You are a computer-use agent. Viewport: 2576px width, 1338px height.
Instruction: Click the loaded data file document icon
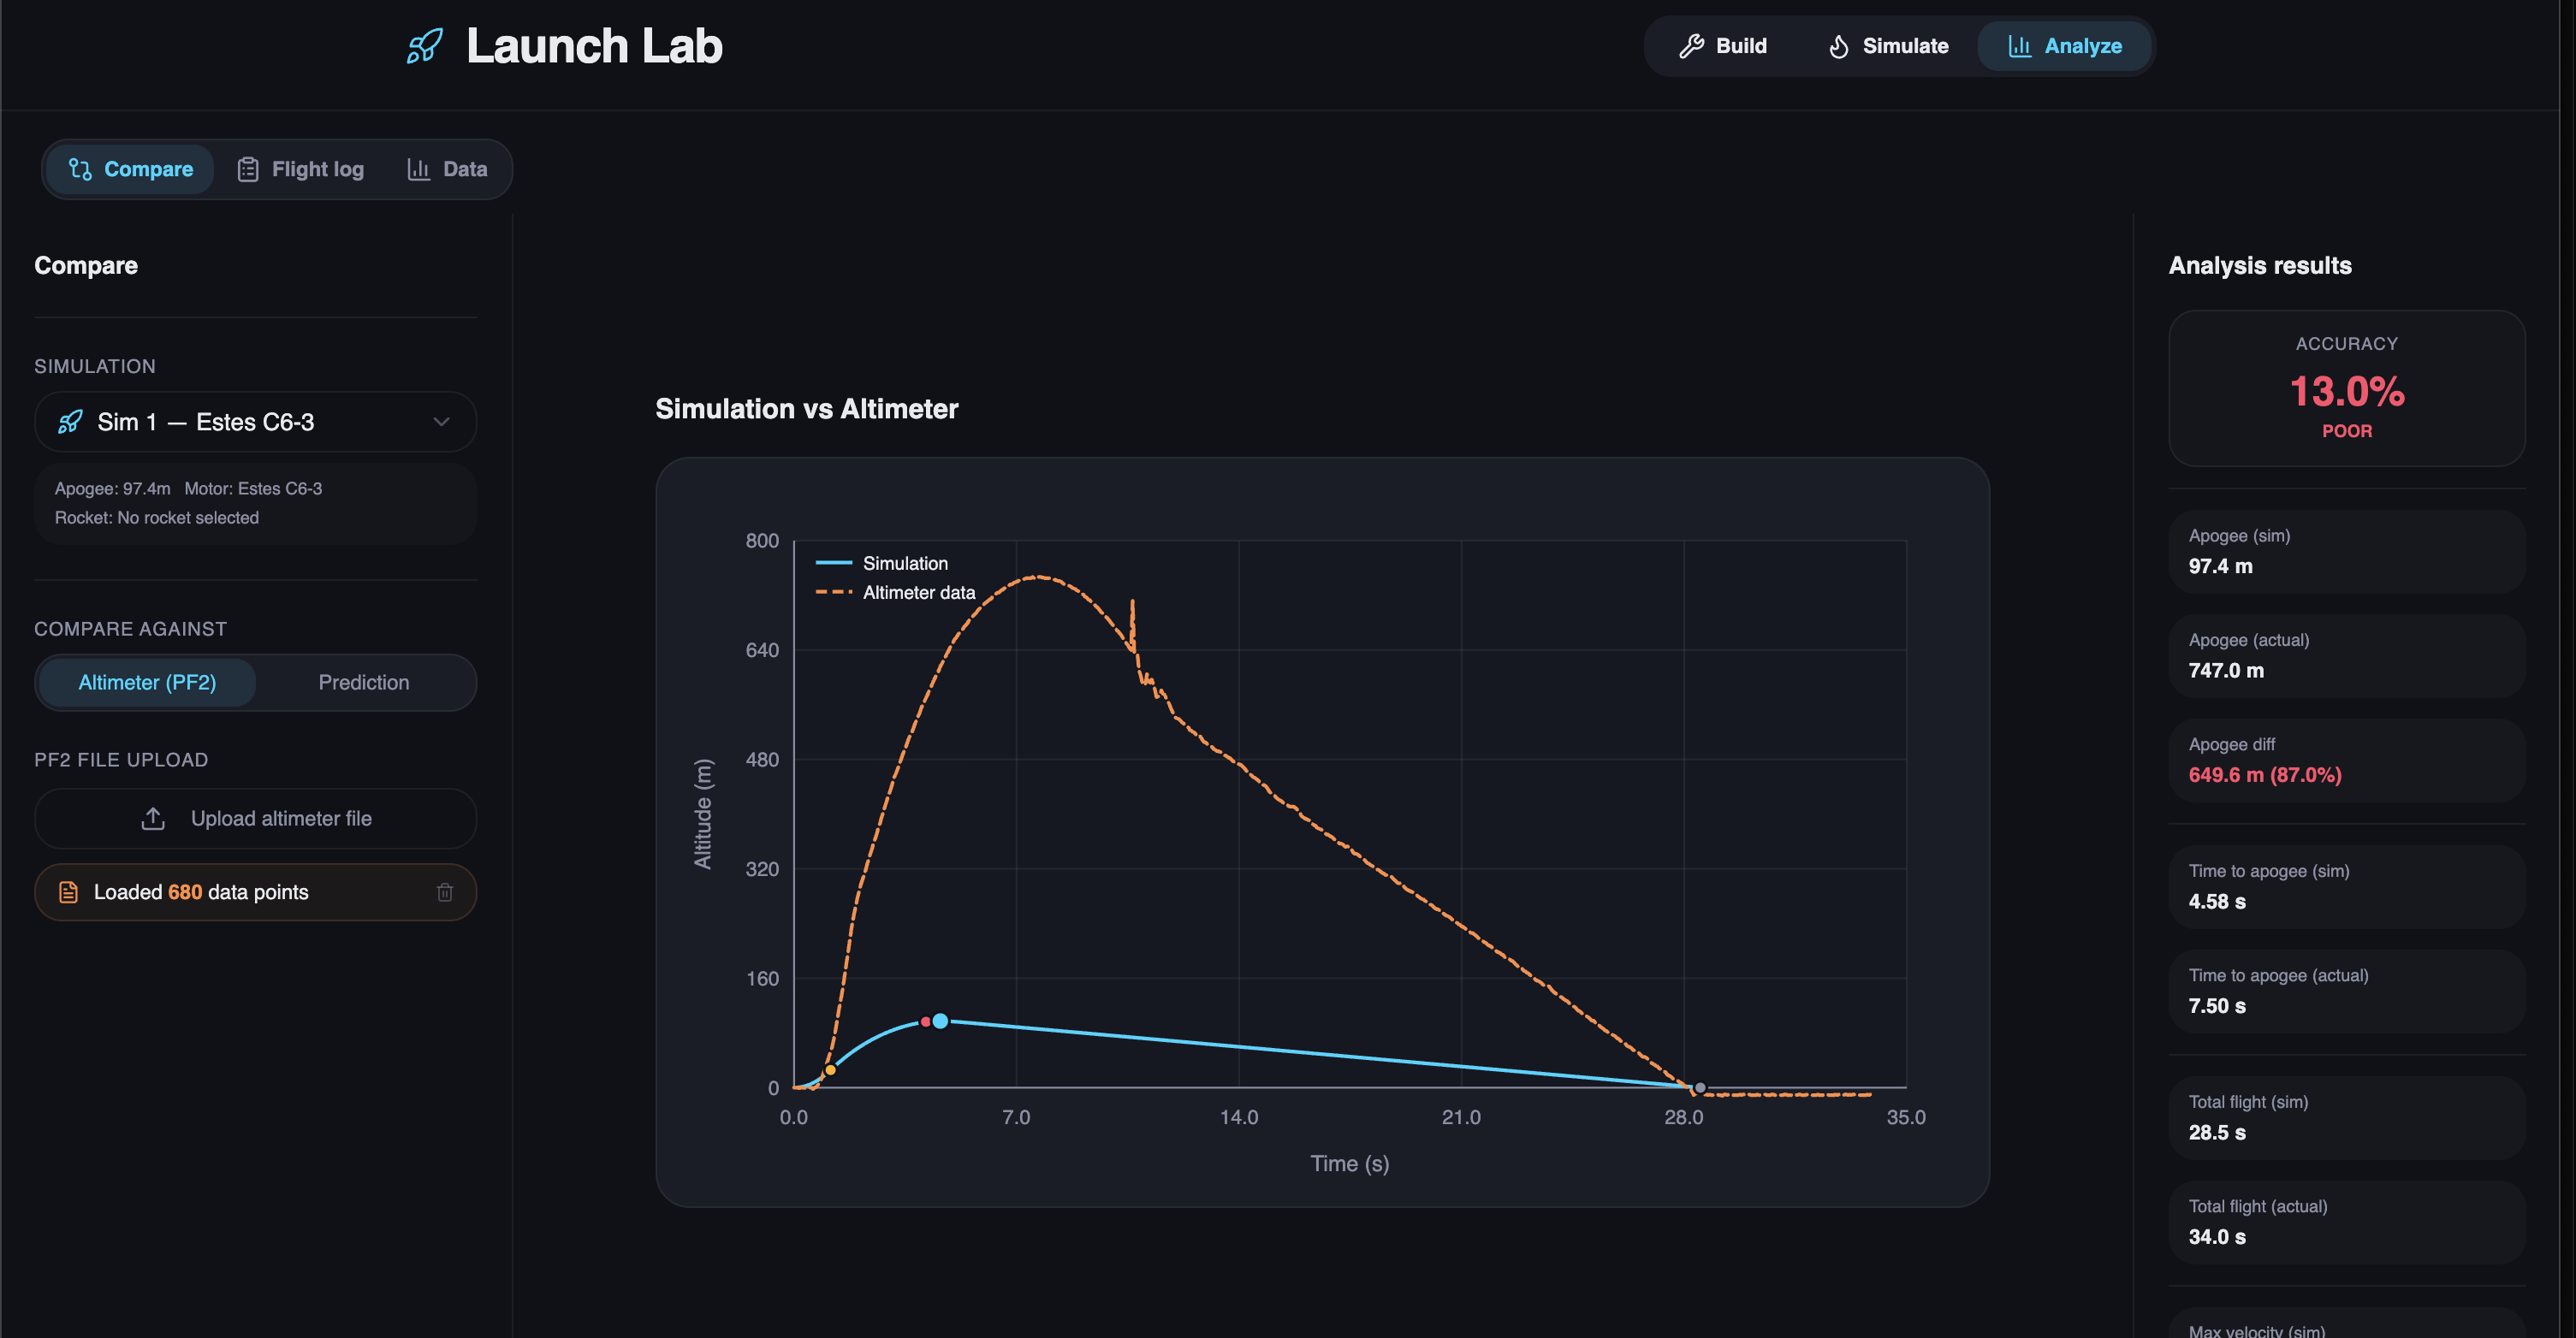[x=68, y=892]
